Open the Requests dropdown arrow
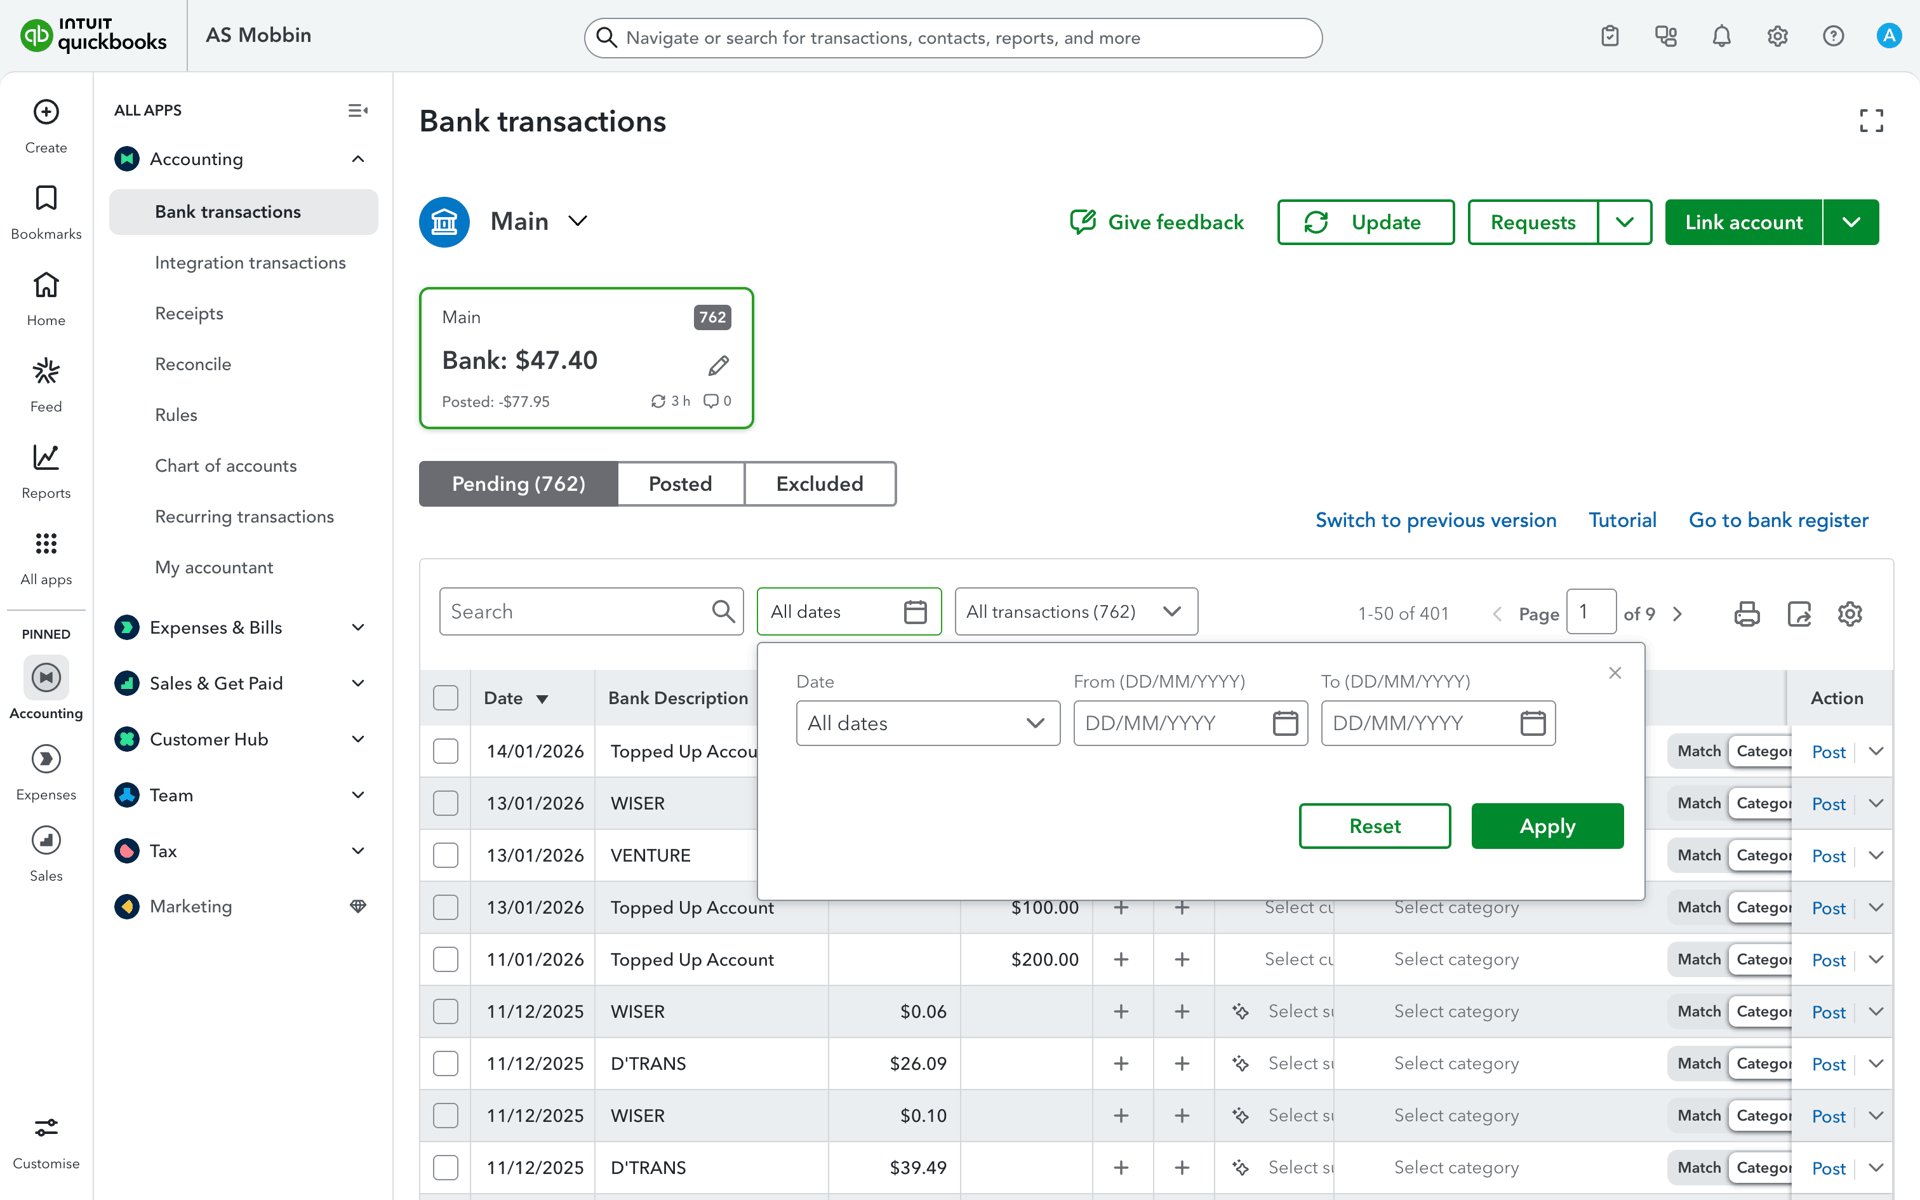The image size is (1920, 1200). tap(1625, 222)
